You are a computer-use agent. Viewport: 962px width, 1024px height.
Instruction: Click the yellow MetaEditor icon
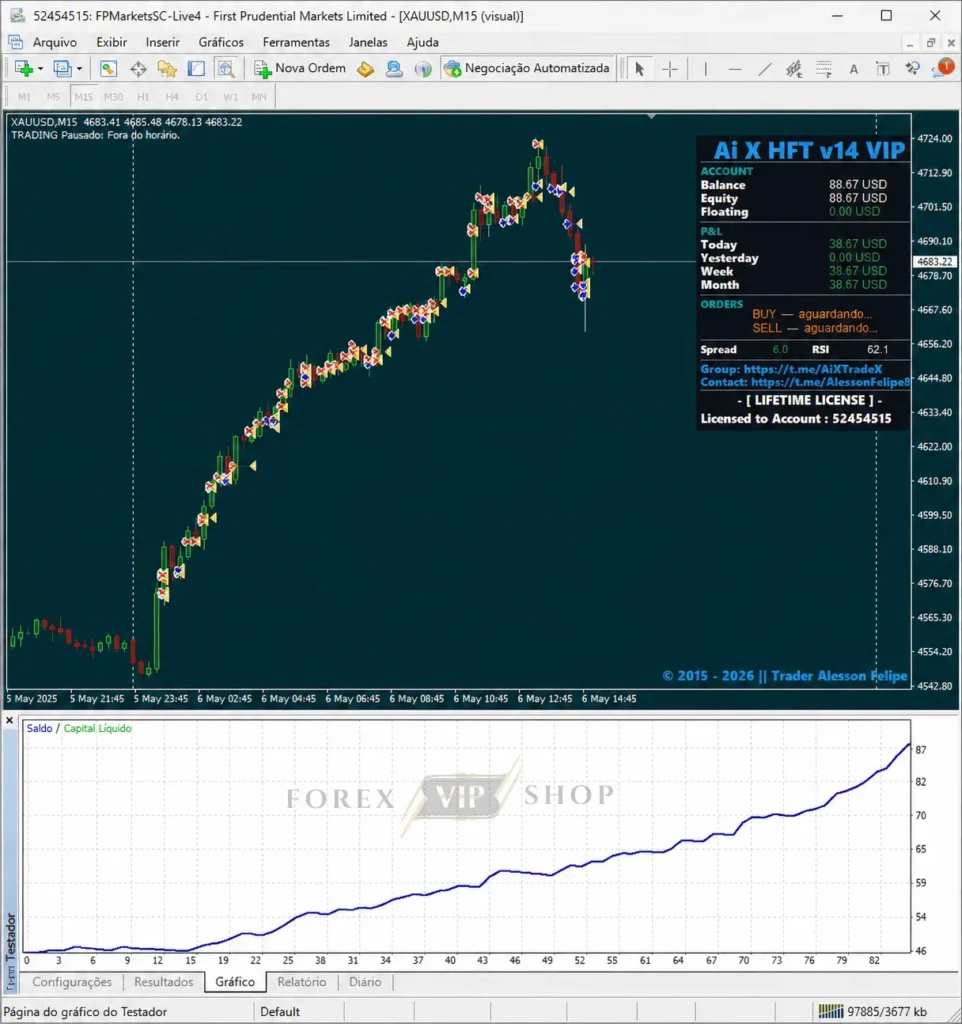coord(365,69)
